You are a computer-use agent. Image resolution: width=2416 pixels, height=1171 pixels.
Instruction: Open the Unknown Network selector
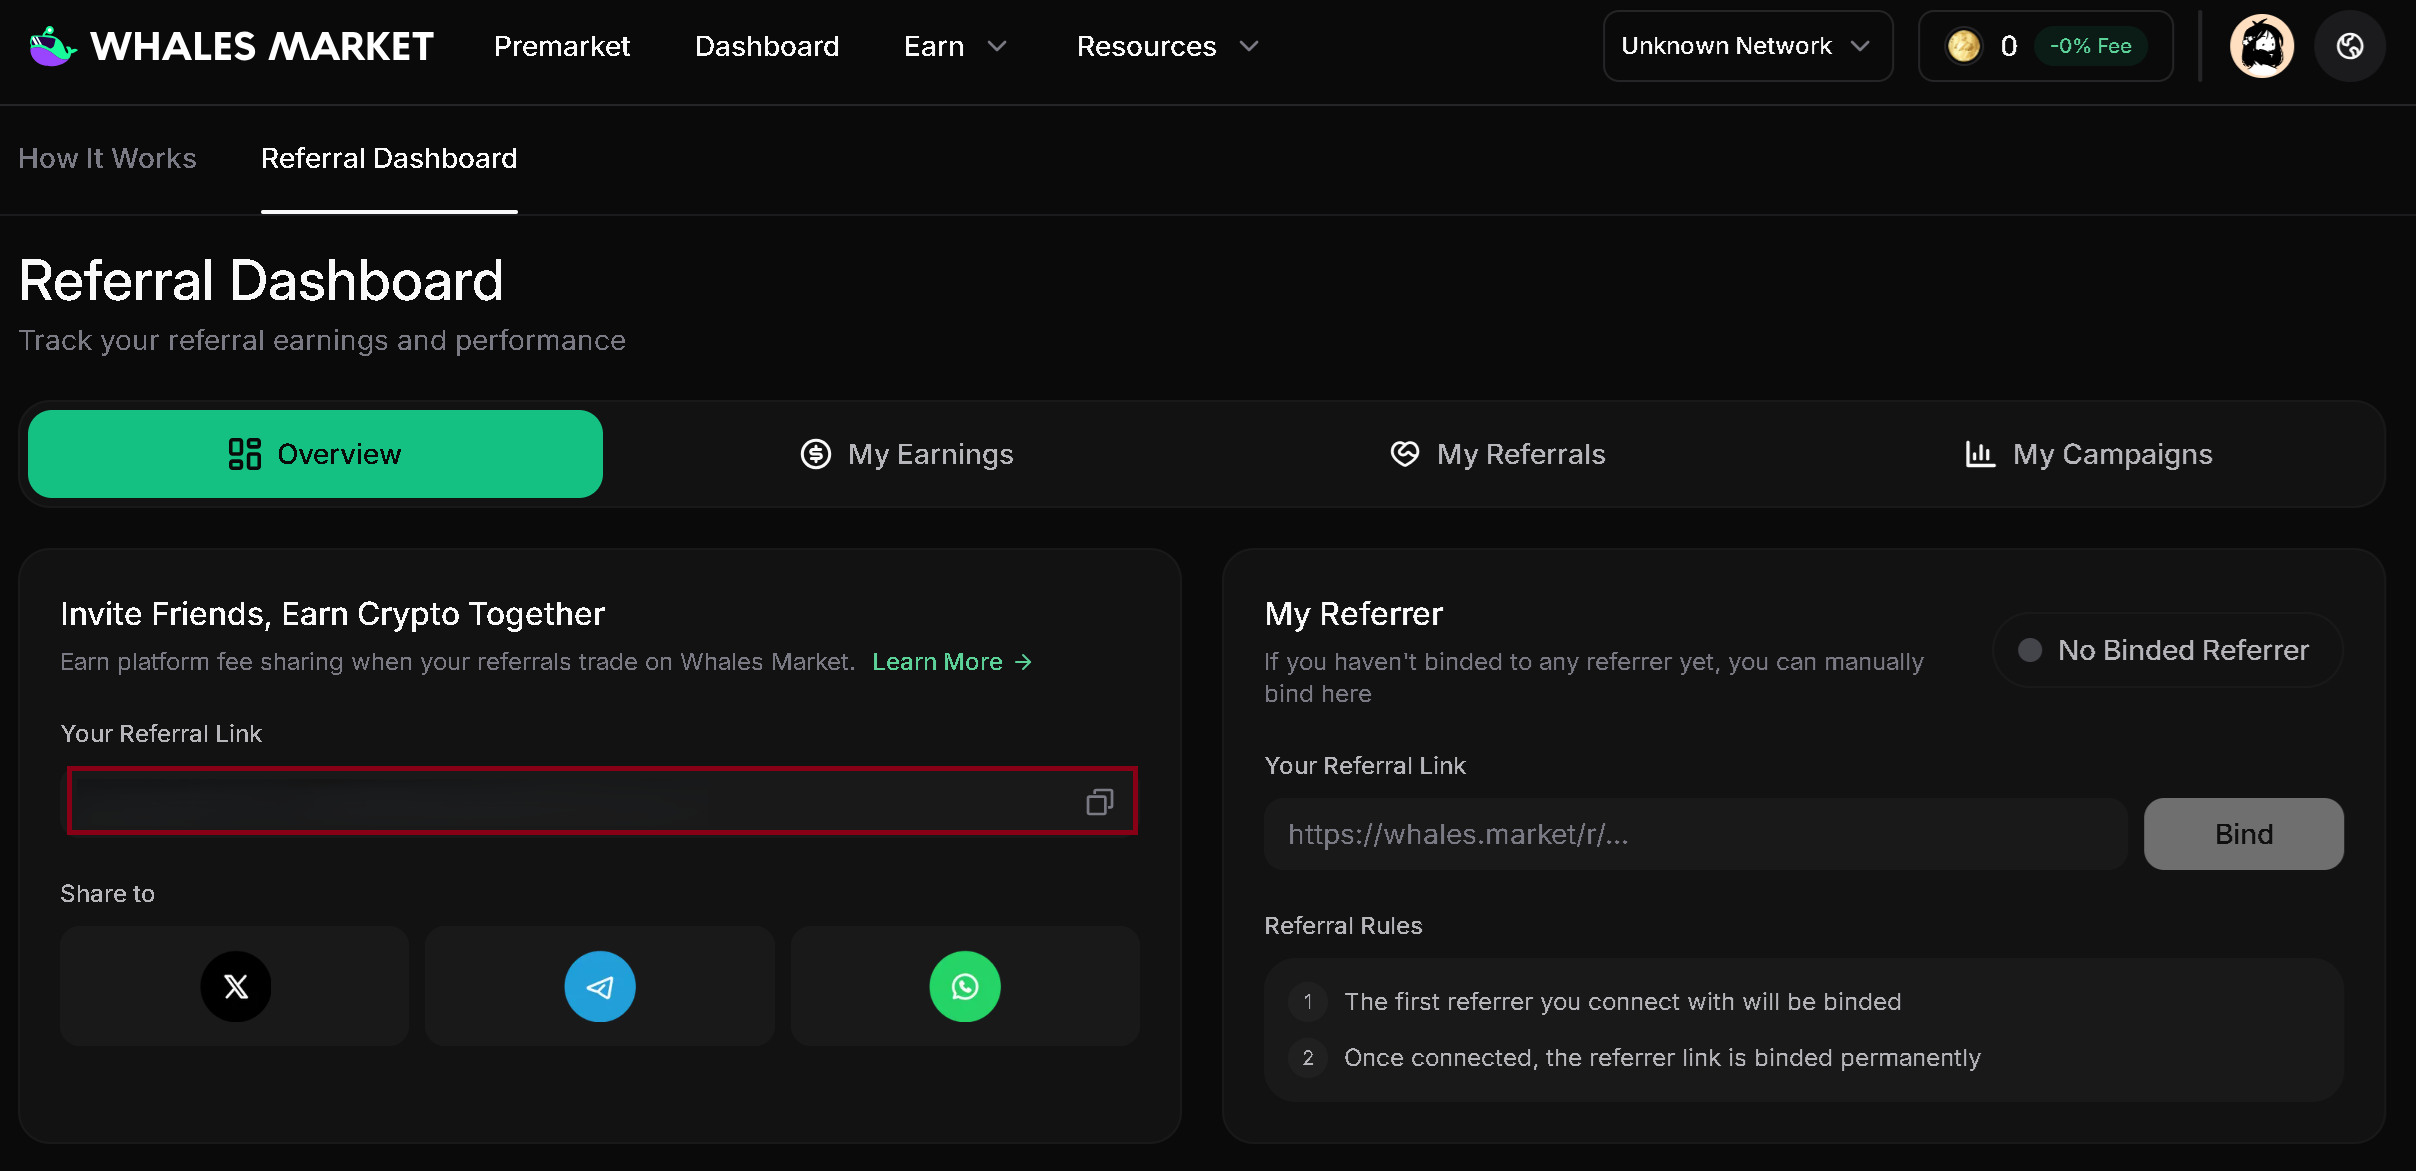1747,45
